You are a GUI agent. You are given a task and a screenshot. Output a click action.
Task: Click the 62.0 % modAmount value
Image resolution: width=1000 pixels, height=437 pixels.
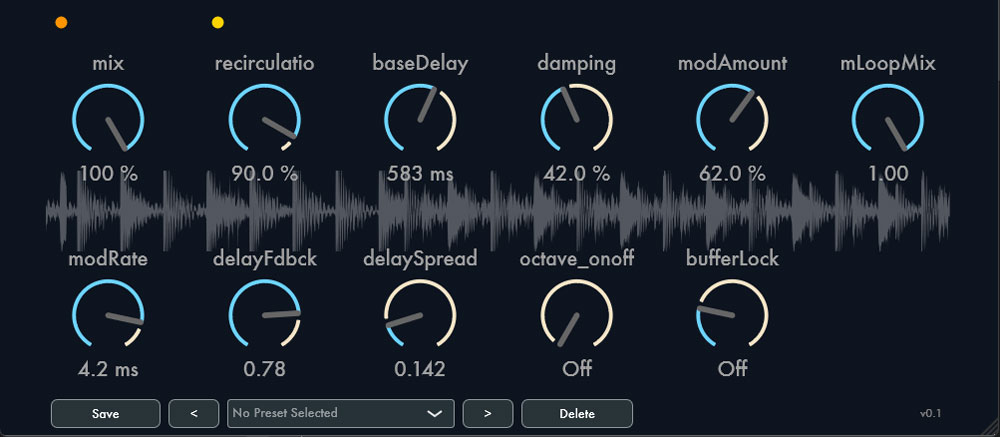[732, 174]
